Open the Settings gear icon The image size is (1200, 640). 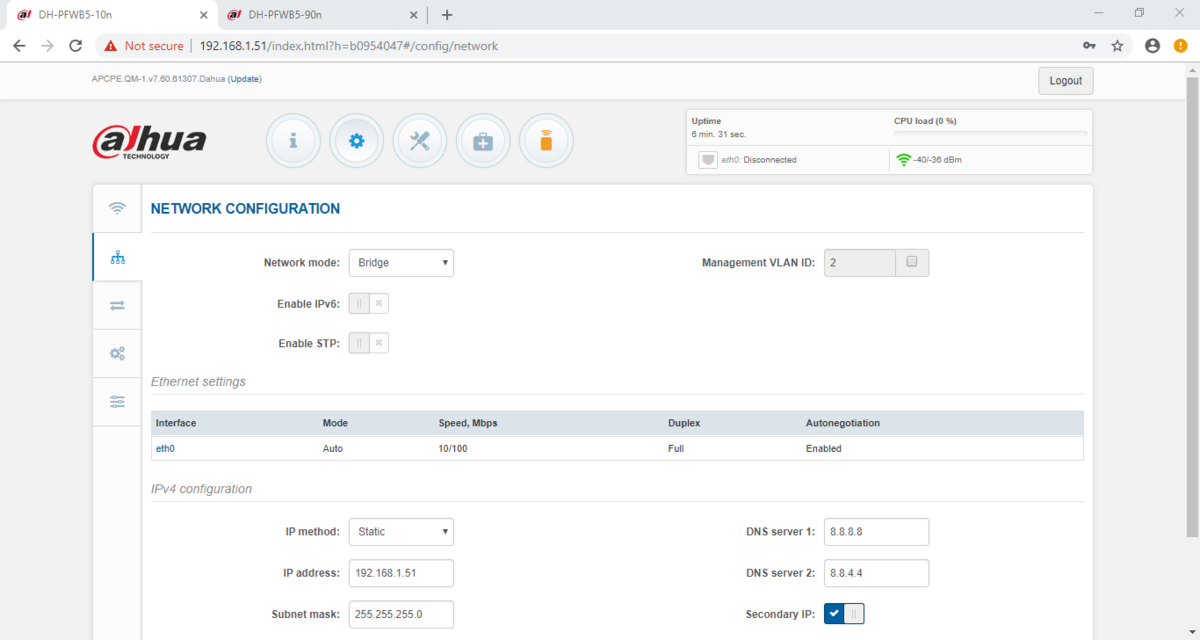[356, 141]
